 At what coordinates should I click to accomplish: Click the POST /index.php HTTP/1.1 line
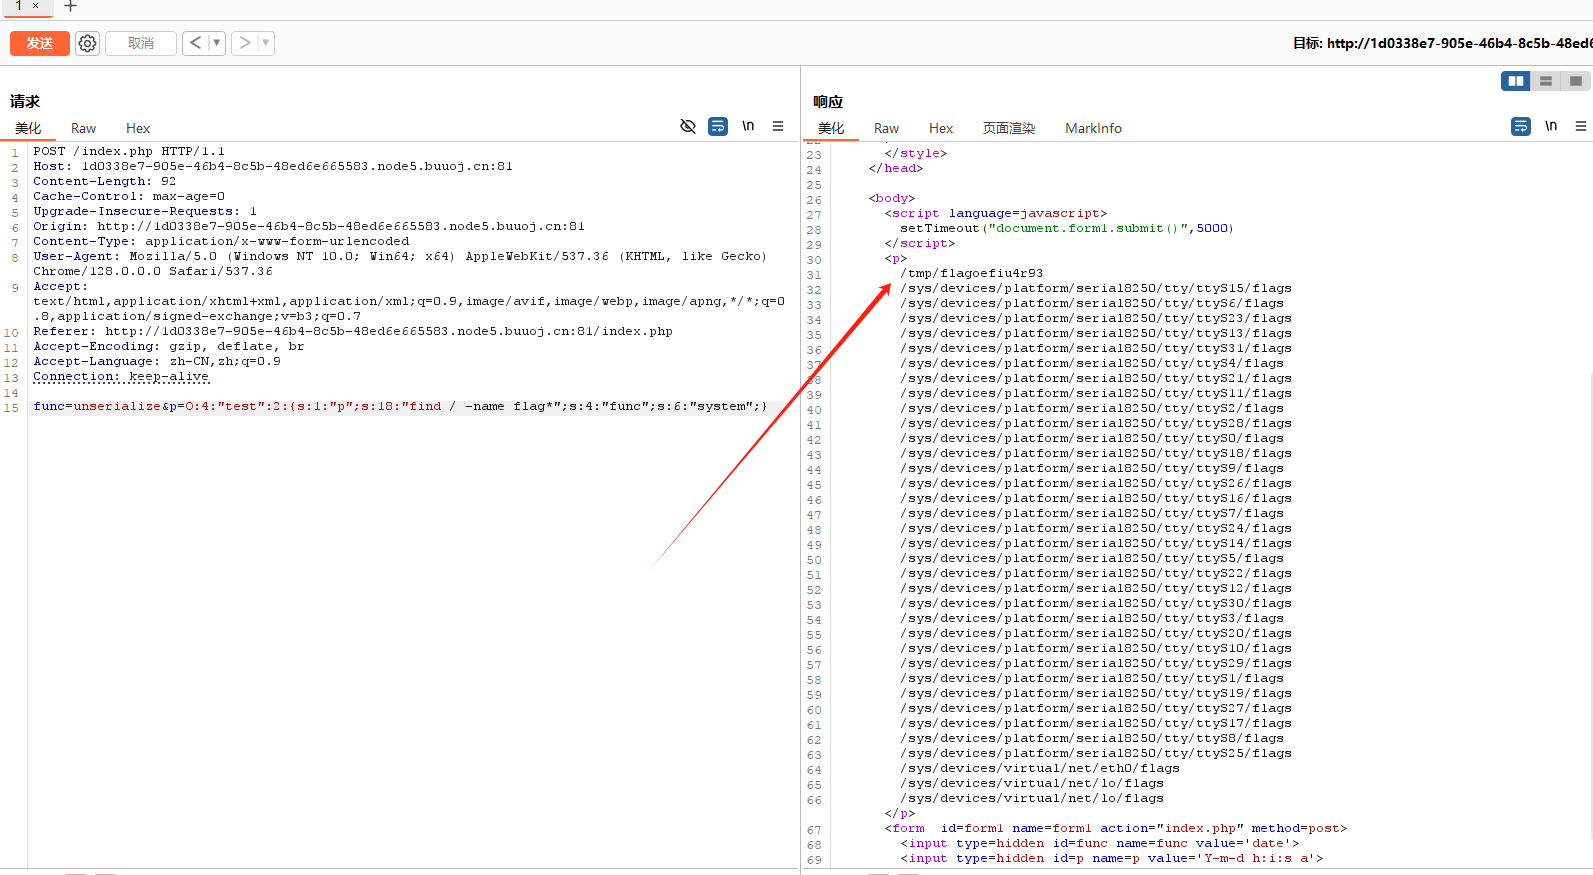129,151
